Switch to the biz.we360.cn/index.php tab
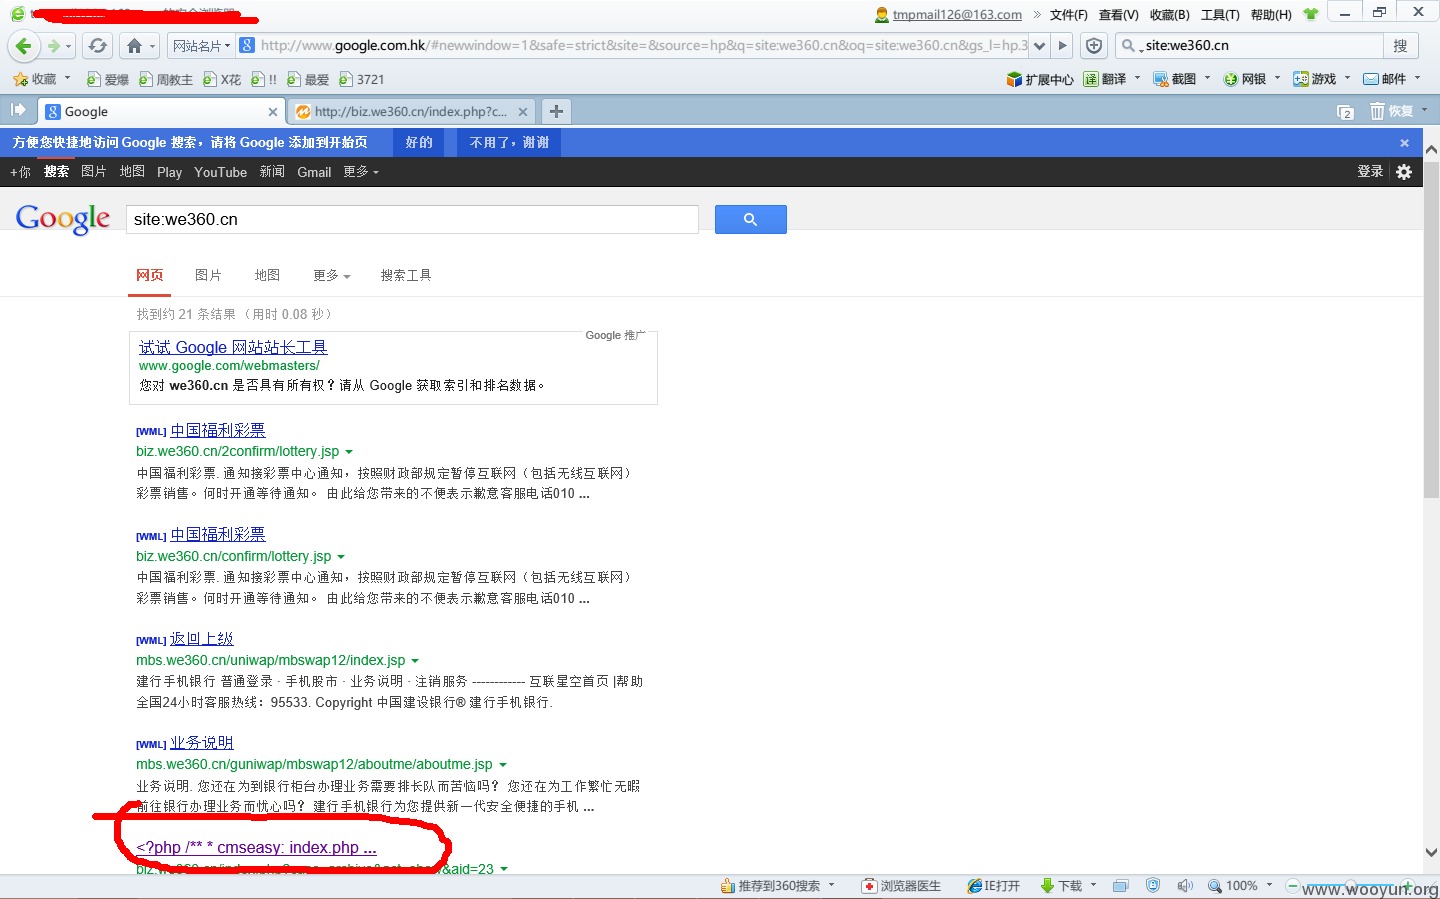The height and width of the screenshot is (899, 1440). click(x=410, y=112)
